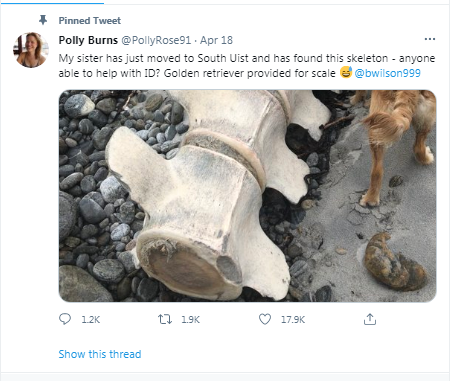Click Show this thread link

[100, 354]
